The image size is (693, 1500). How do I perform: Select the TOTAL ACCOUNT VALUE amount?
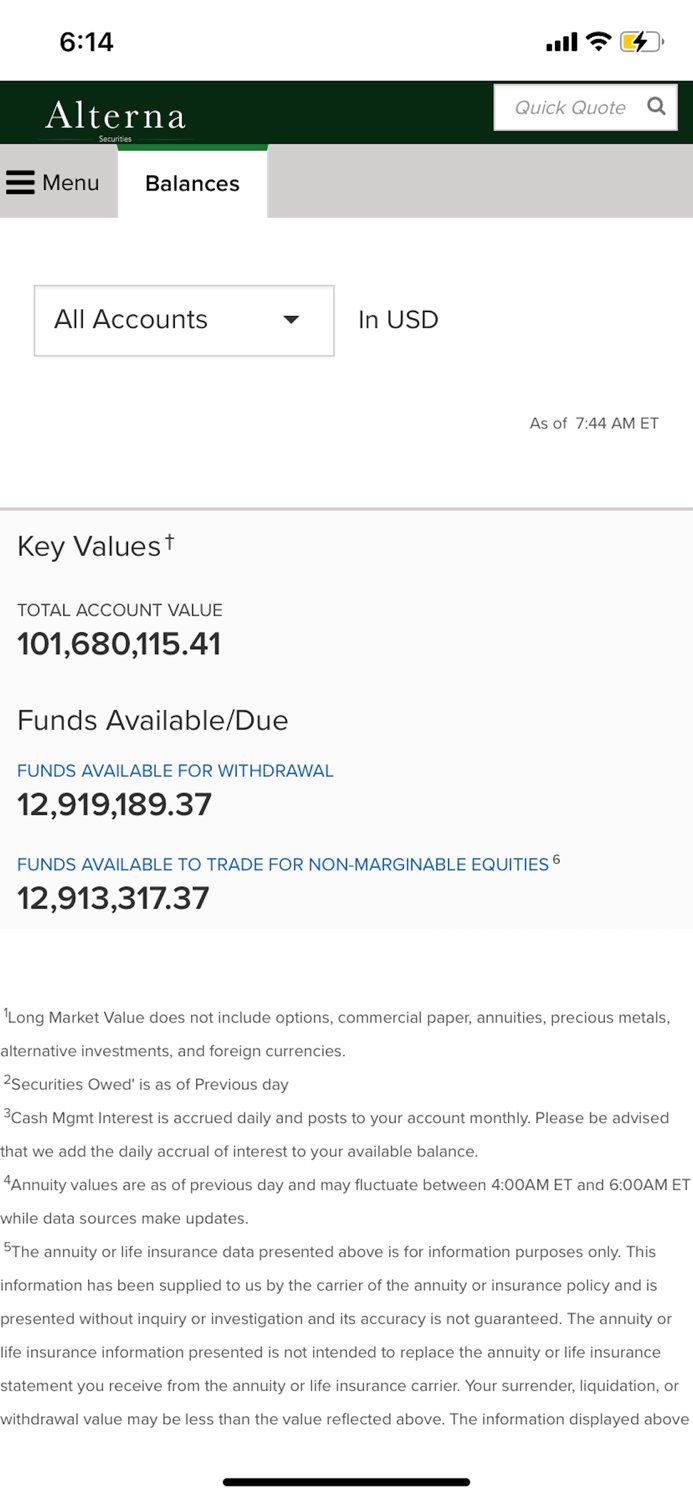point(119,643)
